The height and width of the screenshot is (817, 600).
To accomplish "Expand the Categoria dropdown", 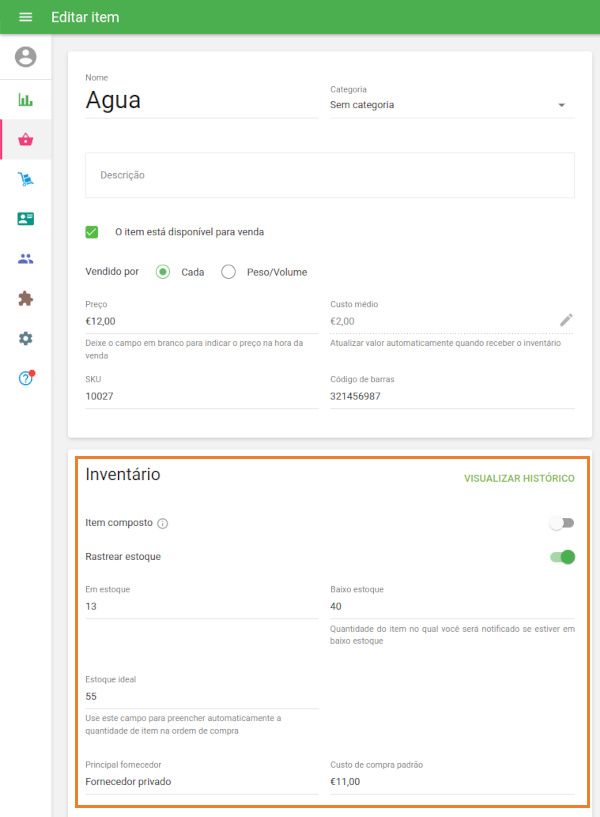I will coord(451,105).
